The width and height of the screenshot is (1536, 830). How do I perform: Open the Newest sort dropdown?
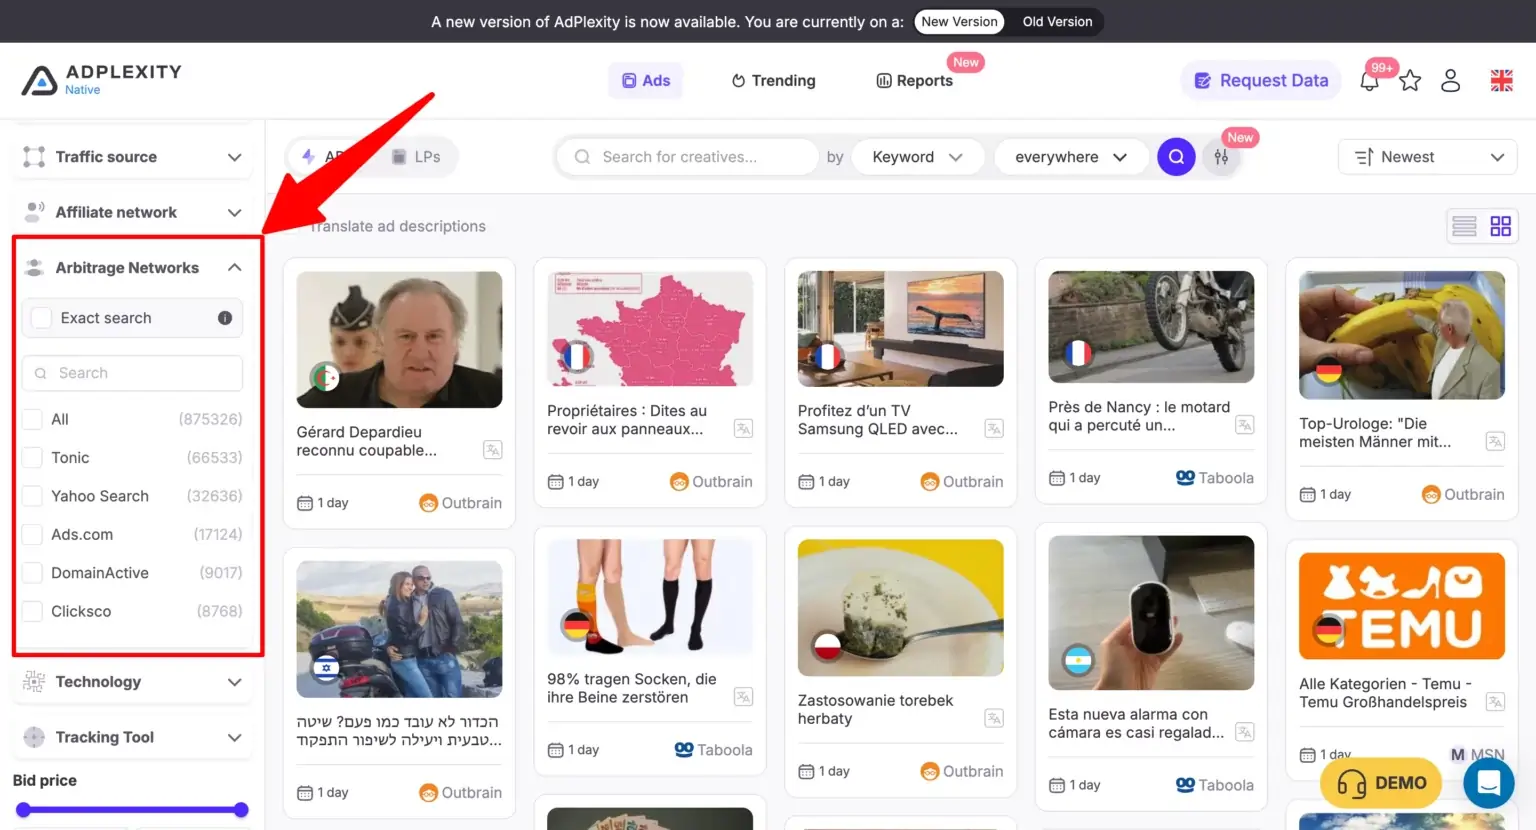[1427, 157]
